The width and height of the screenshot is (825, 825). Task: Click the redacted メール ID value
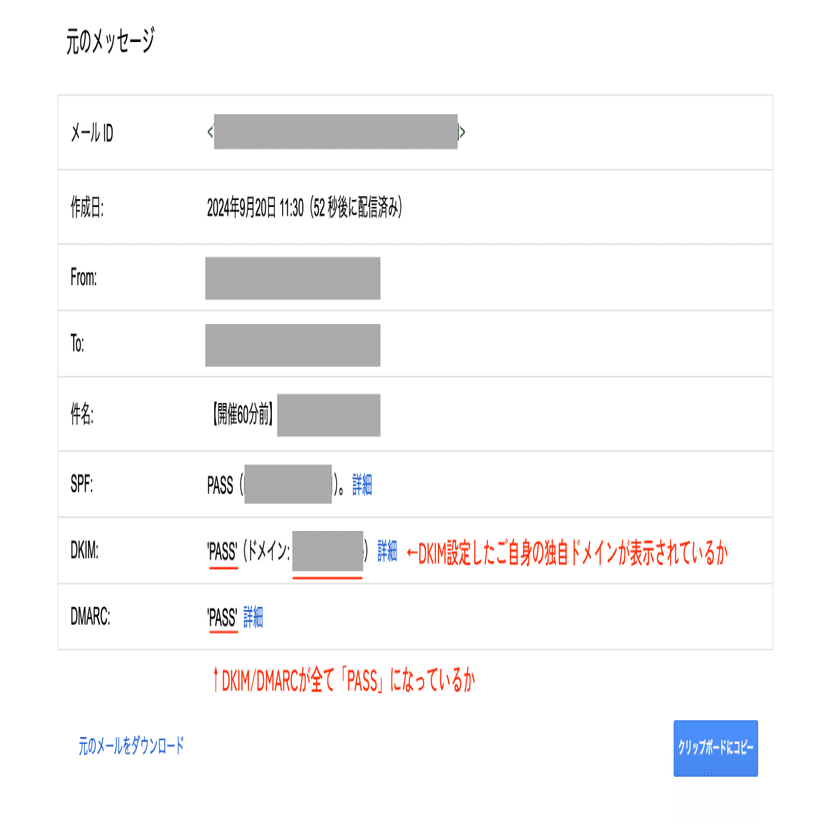(x=336, y=132)
